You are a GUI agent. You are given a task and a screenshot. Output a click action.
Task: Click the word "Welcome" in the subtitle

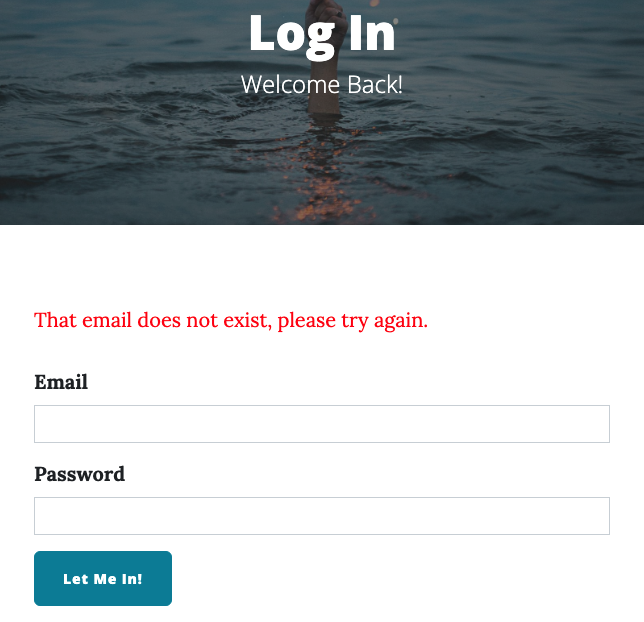point(290,85)
